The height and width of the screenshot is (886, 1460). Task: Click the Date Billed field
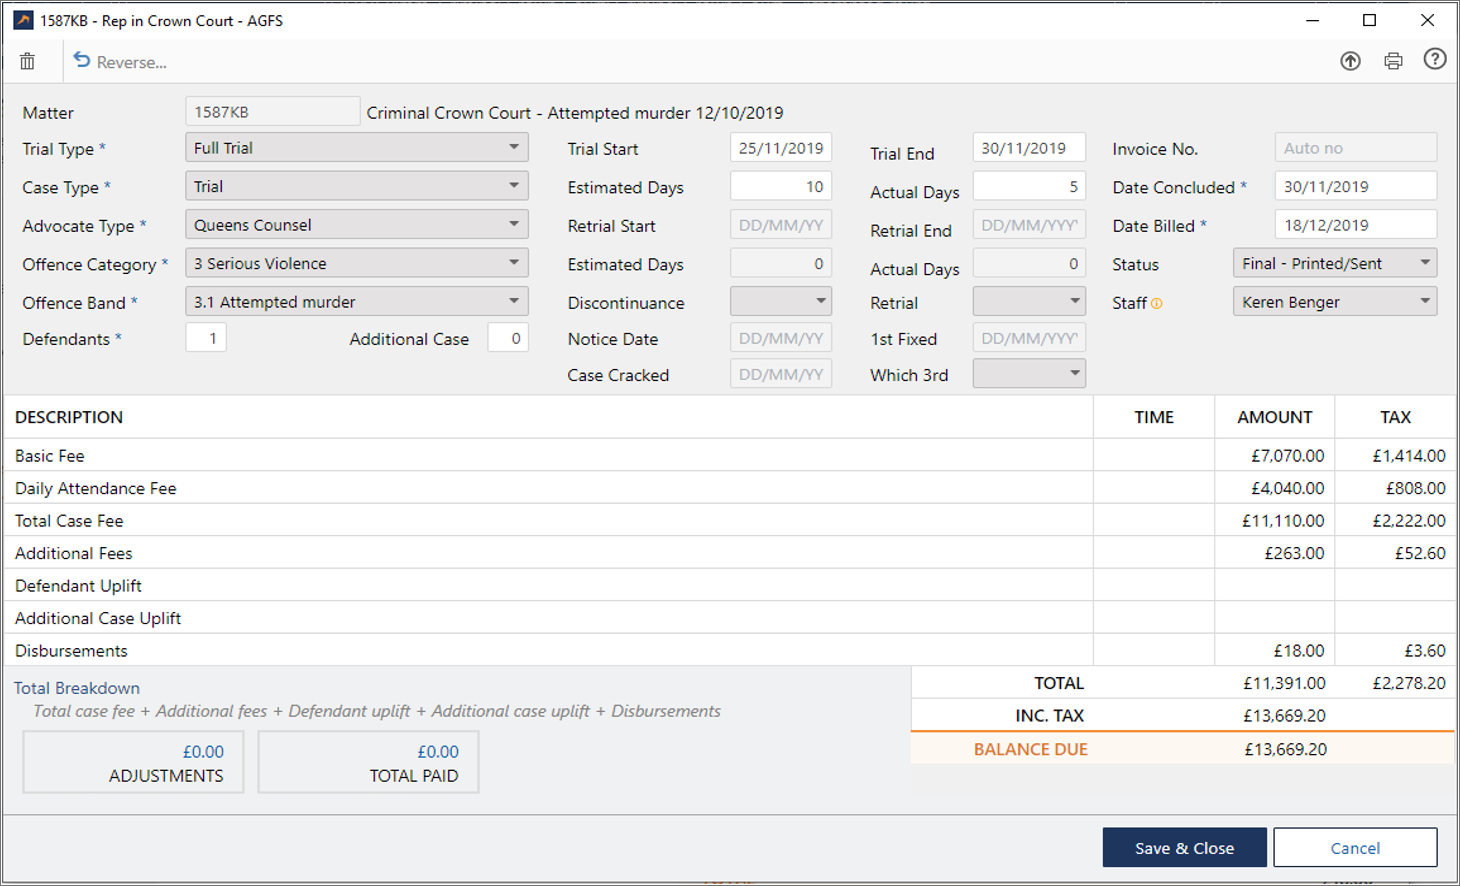pos(1354,225)
